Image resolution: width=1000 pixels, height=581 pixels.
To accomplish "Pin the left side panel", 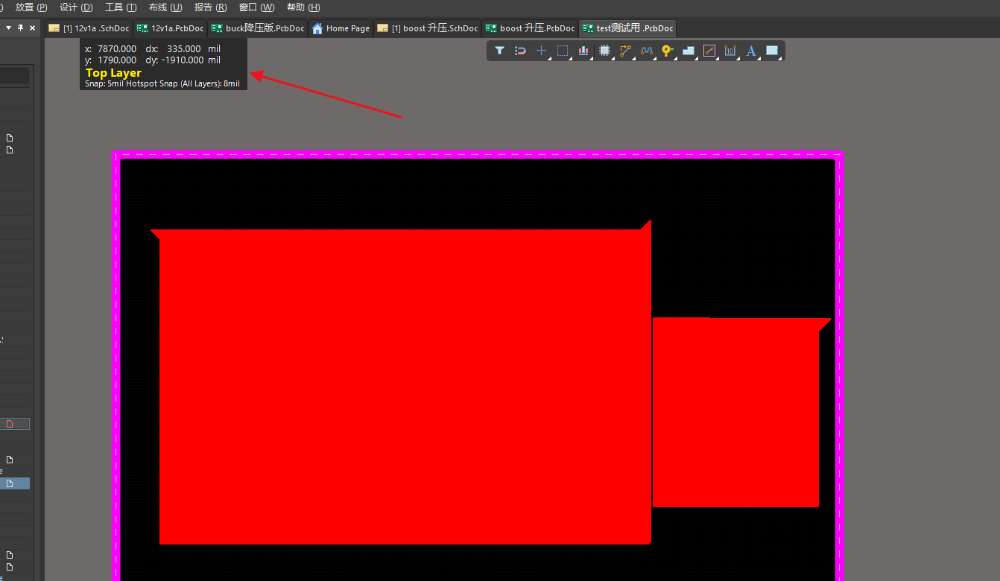I will pos(20,28).
